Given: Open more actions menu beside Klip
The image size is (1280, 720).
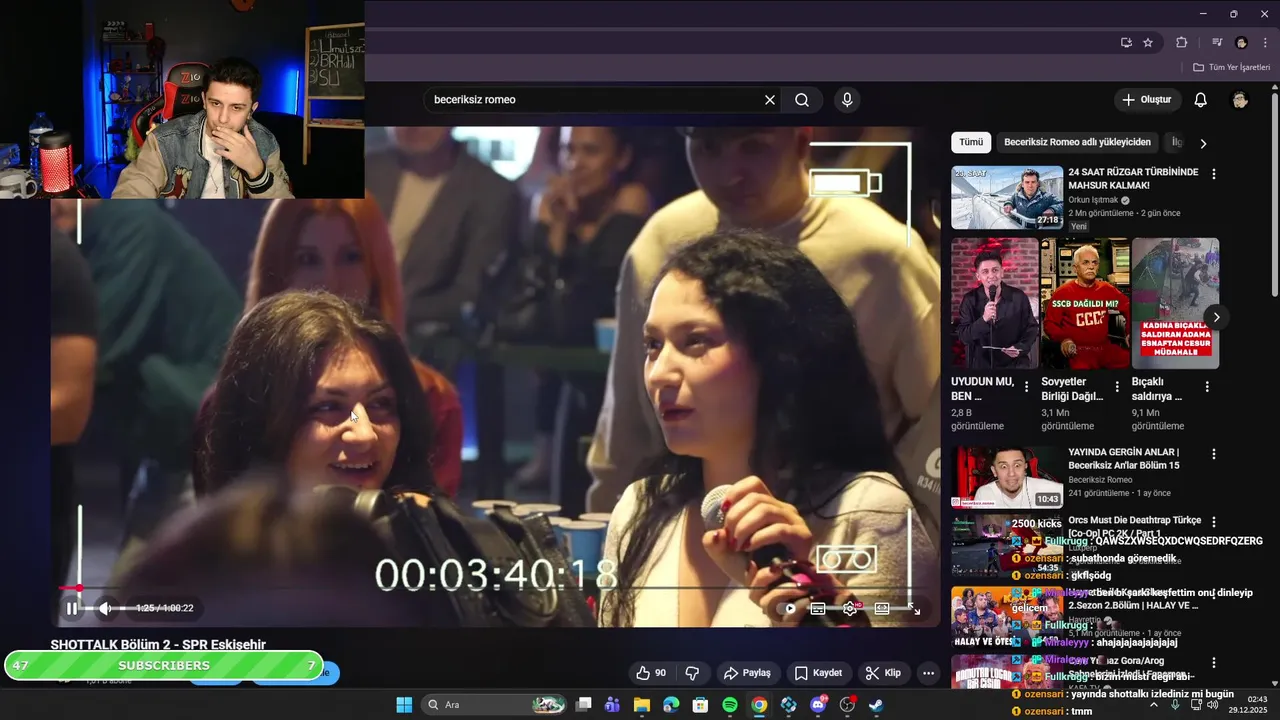Looking at the screenshot, I should pos(928,673).
